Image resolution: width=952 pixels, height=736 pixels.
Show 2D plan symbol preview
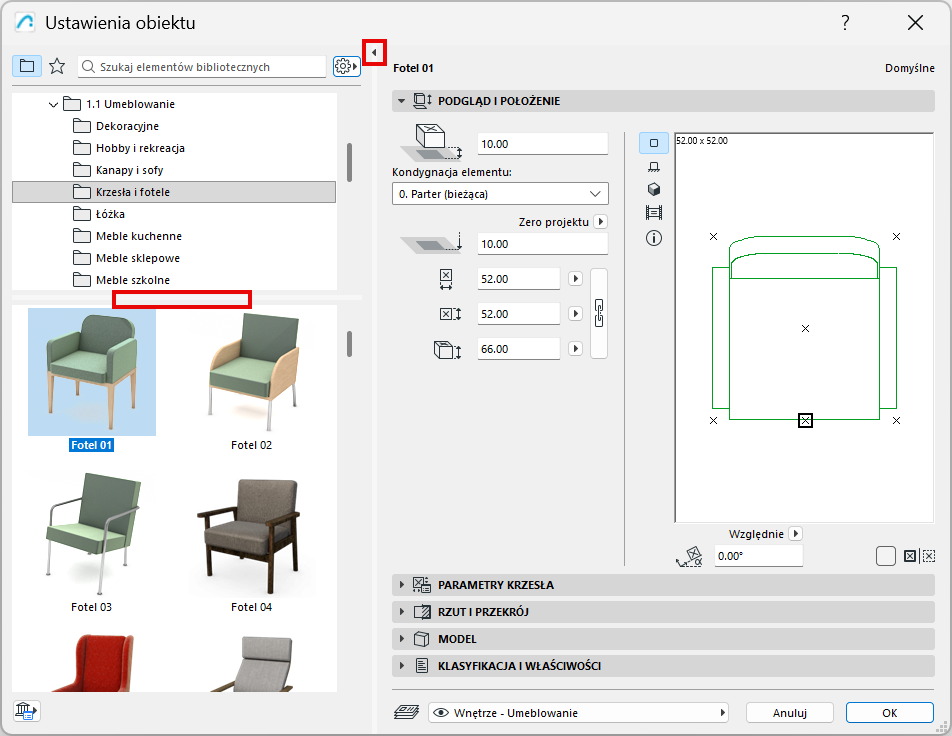click(x=654, y=143)
